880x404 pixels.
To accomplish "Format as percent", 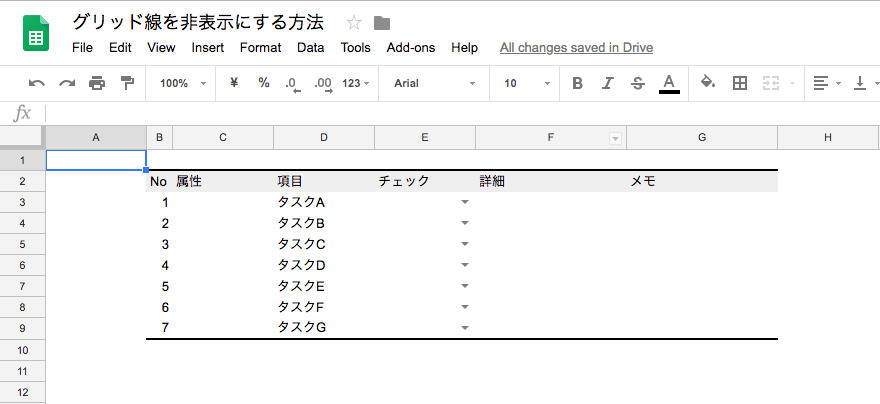I will point(264,83).
